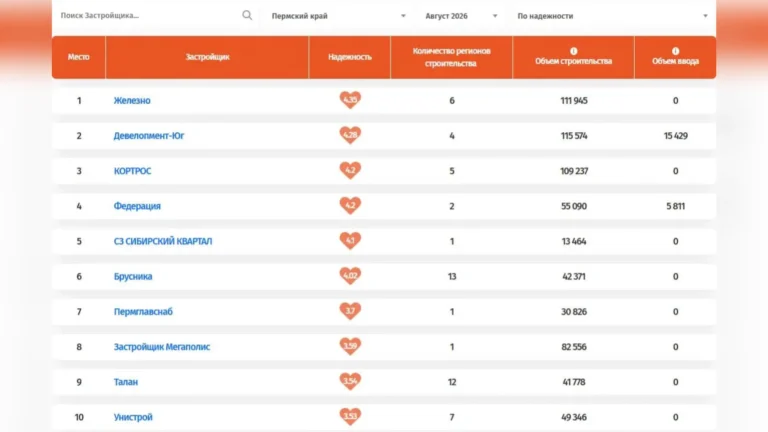The width and height of the screenshot is (768, 432).
Task: Open the СЗ СИБИРСКИЙ КВАРТАЛ link
Action: click(x=163, y=241)
